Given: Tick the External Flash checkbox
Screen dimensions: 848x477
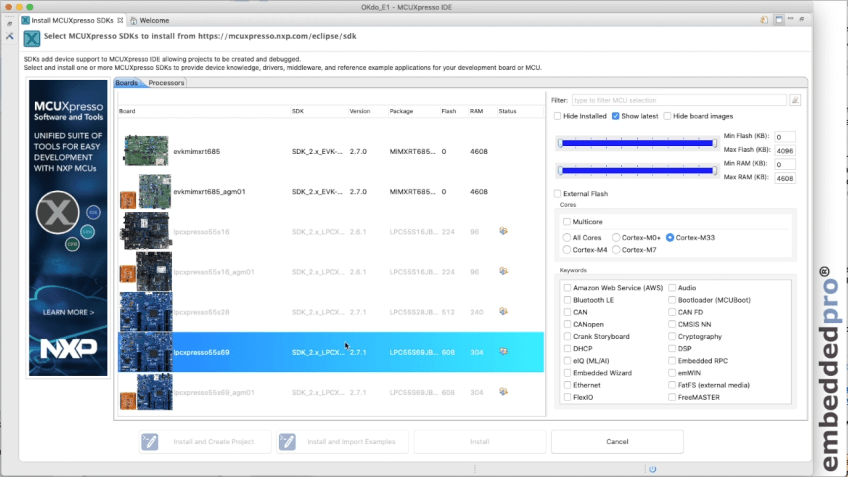Looking at the screenshot, I should point(558,194).
